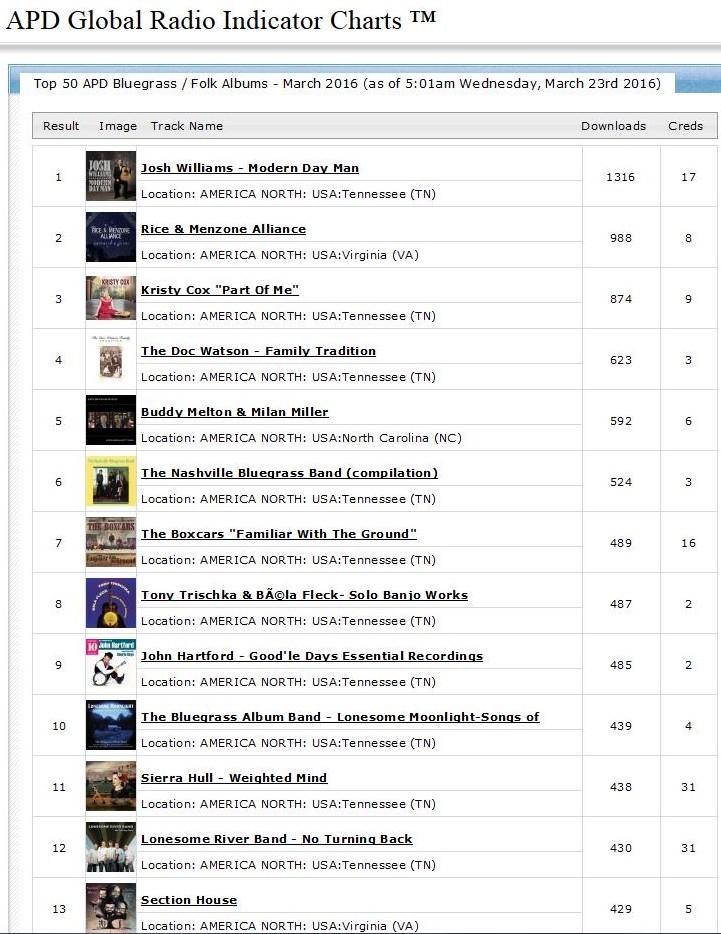Click Kristy Cox album cover image
The height and width of the screenshot is (934, 721).
111,298
